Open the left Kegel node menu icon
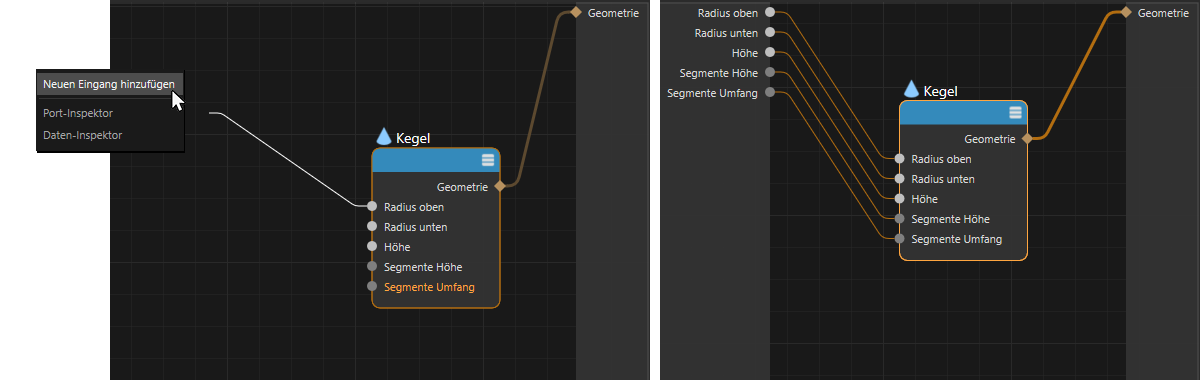Viewport: 1200px width, 380px height. 488,160
